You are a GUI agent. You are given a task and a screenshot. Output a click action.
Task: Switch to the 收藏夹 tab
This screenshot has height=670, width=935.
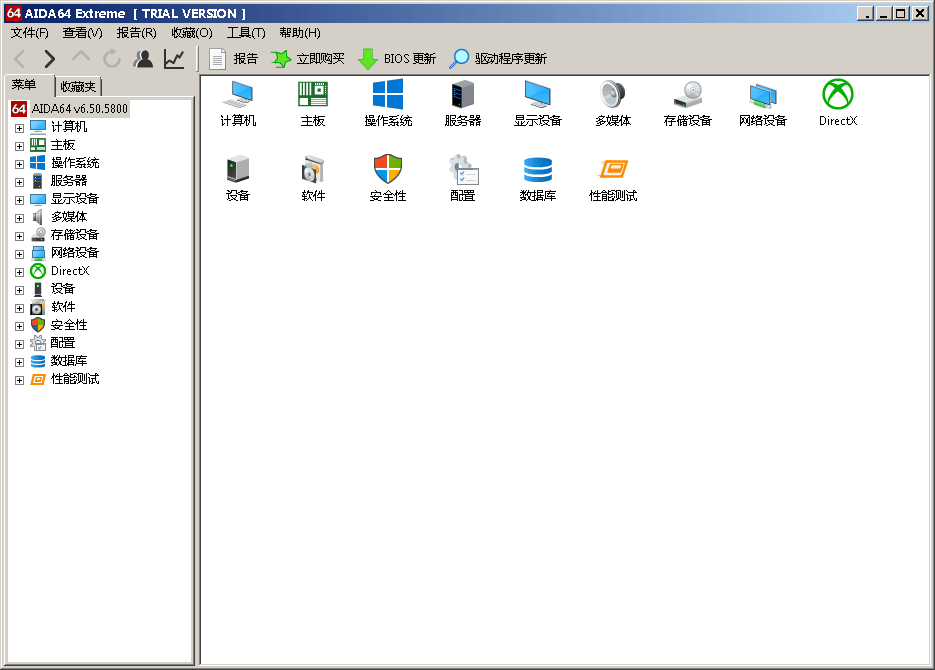[78, 86]
